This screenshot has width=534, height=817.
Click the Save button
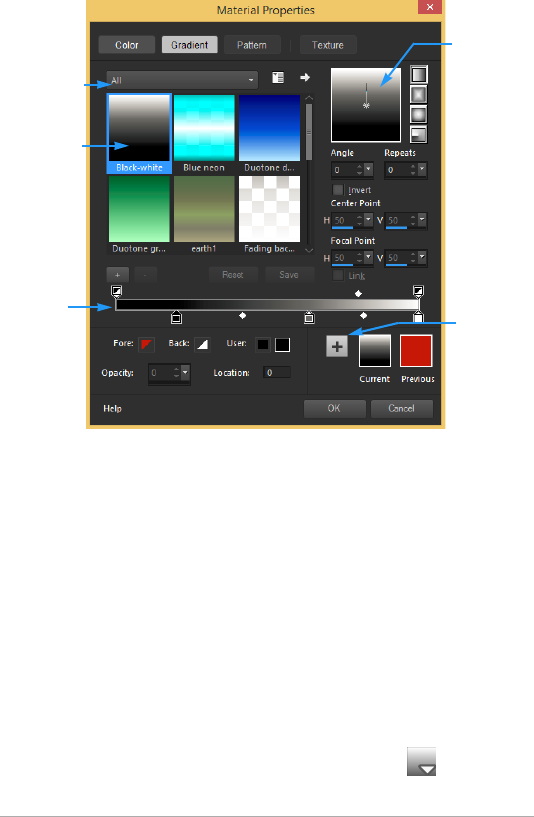click(289, 275)
